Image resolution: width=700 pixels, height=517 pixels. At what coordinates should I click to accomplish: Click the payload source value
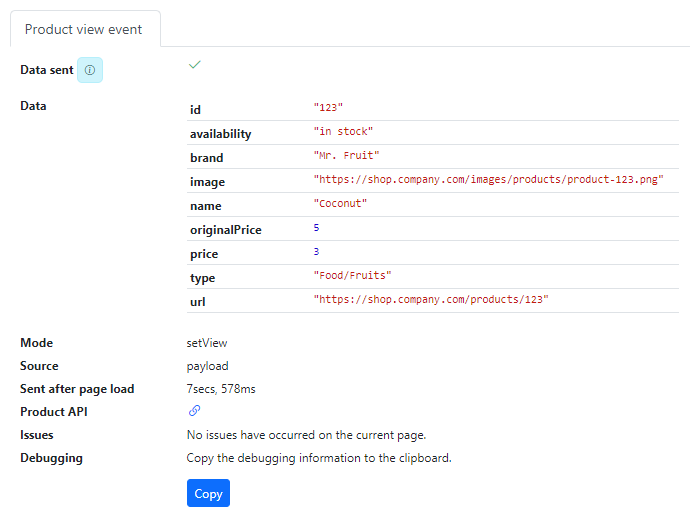207,366
